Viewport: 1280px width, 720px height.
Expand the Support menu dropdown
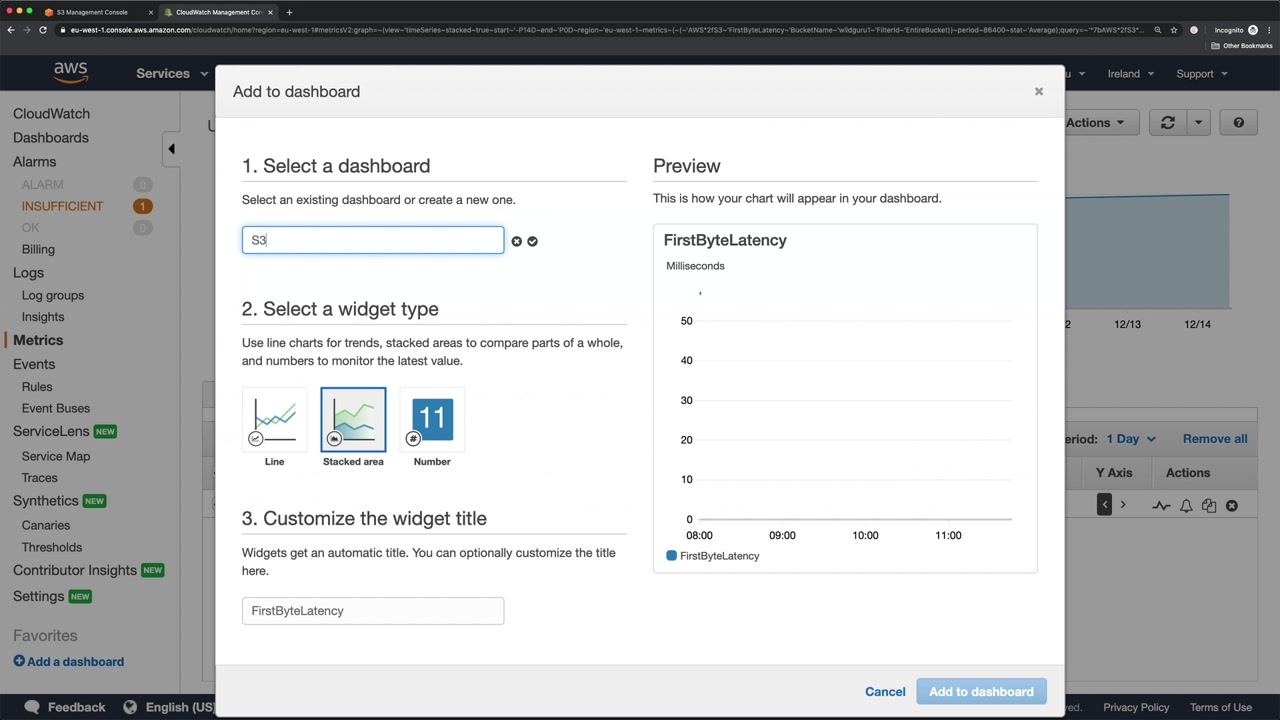click(1201, 74)
